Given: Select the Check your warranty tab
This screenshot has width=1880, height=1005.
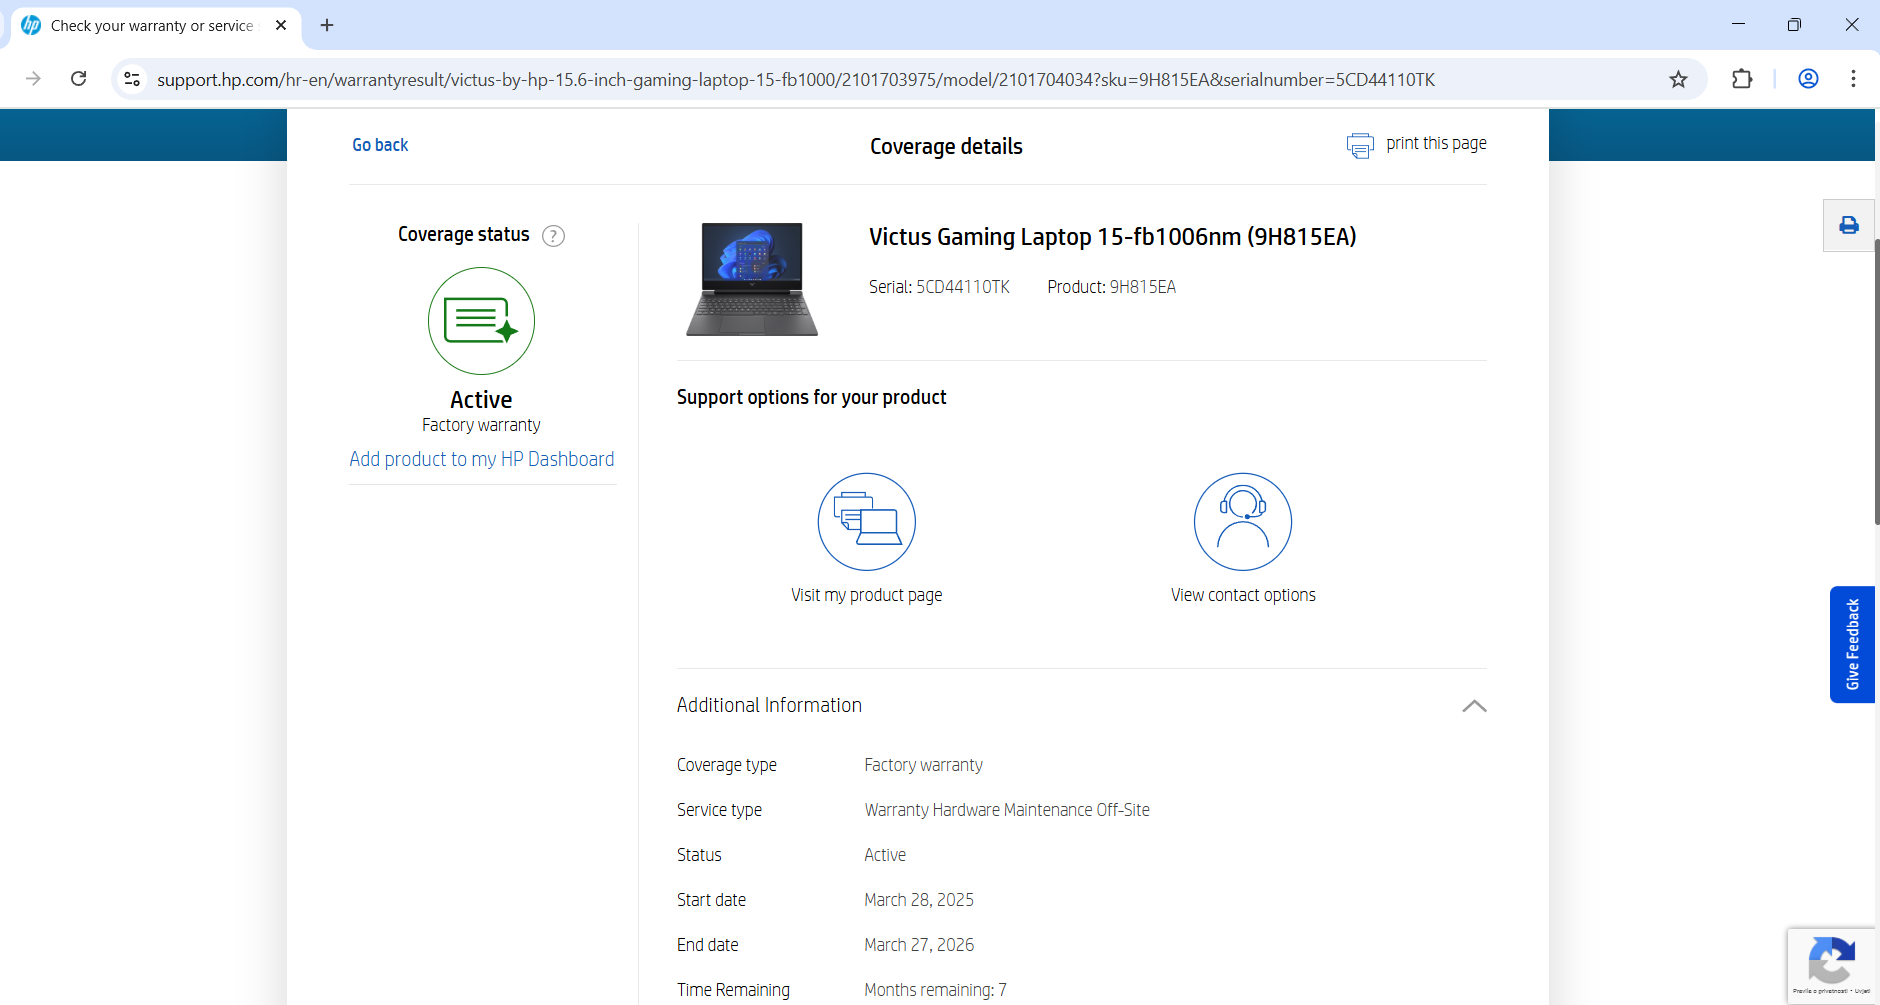Looking at the screenshot, I should [x=155, y=25].
